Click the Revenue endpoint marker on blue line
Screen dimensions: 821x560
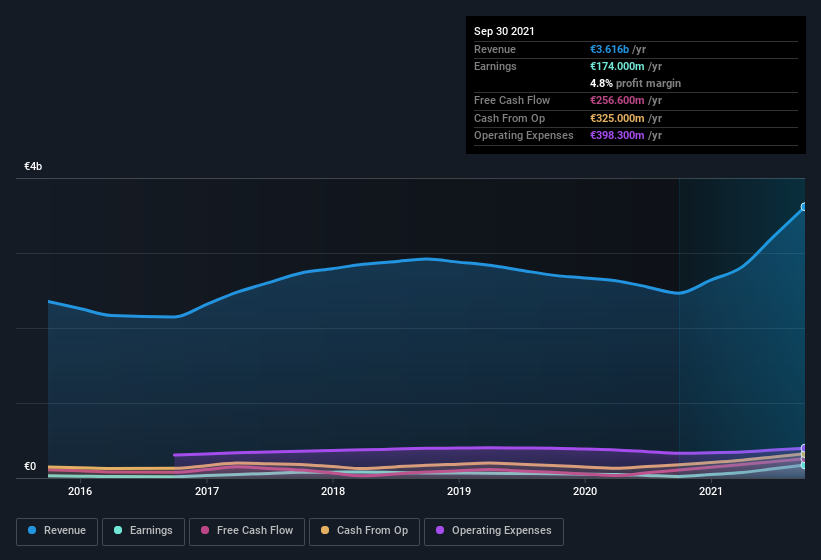(x=804, y=207)
